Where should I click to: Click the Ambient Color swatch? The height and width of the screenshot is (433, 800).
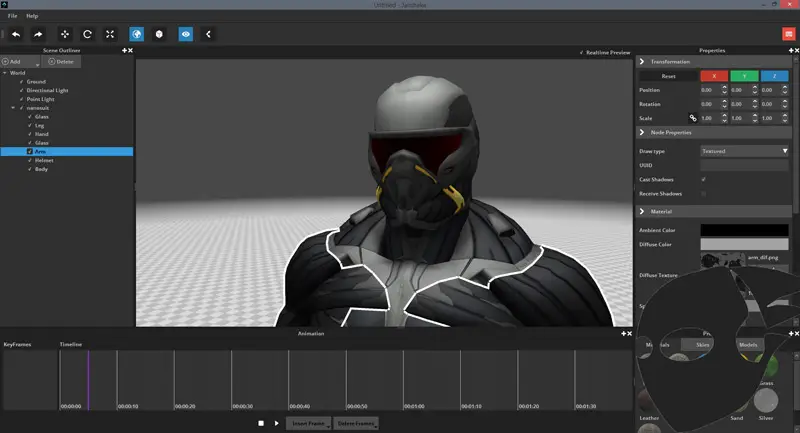[x=744, y=230]
